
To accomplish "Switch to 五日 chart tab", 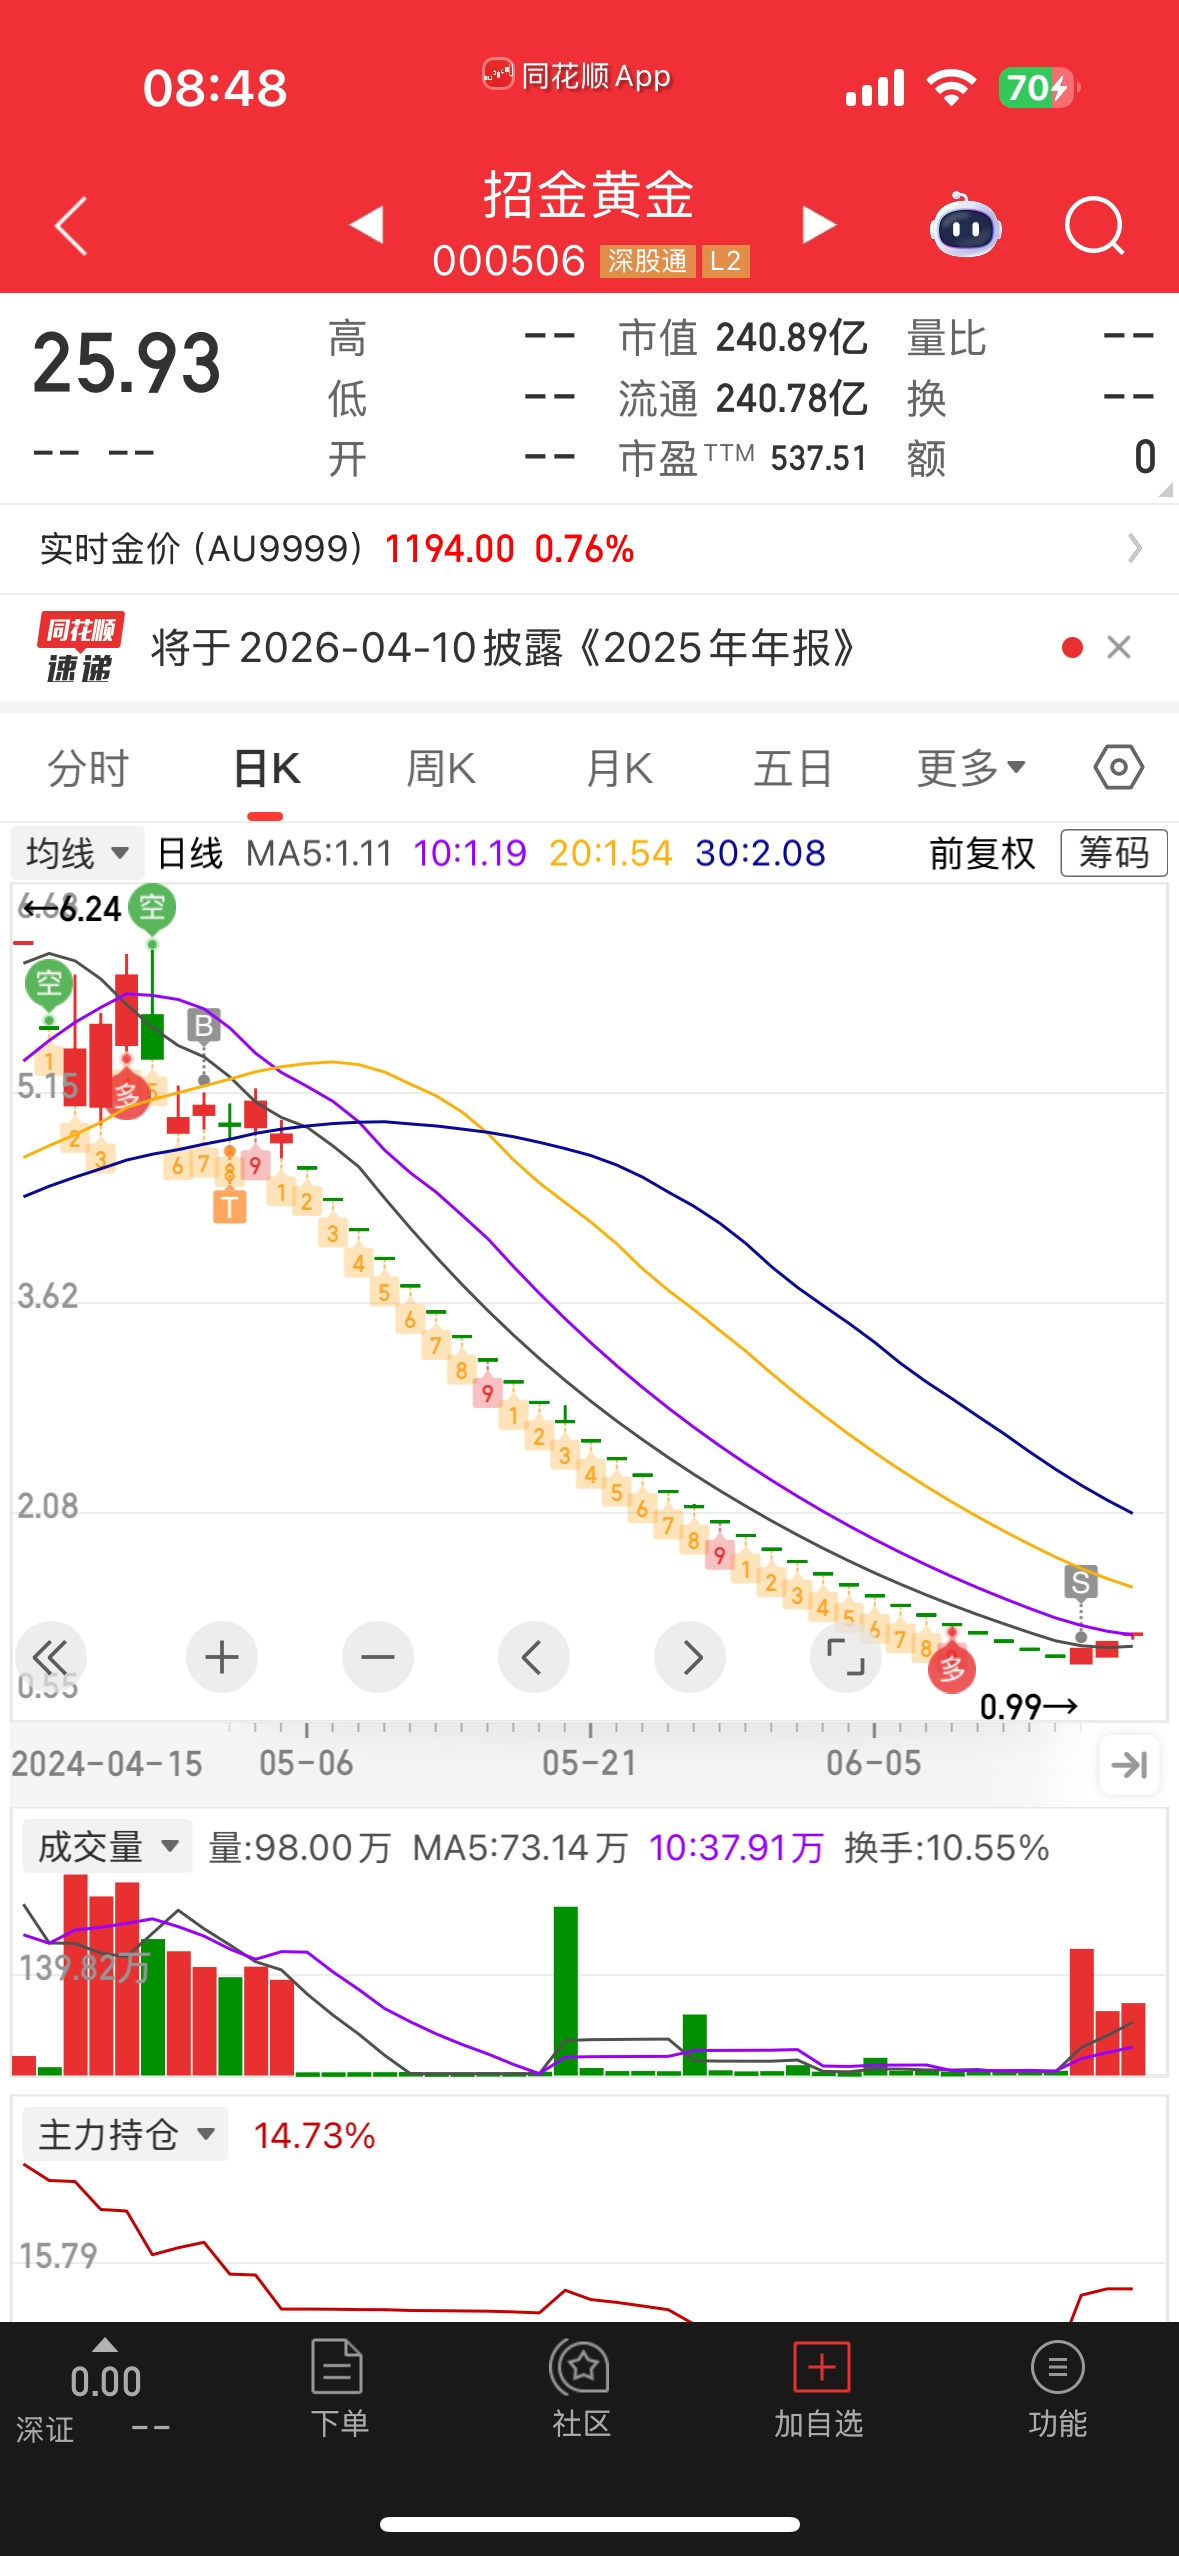I will coord(793,769).
